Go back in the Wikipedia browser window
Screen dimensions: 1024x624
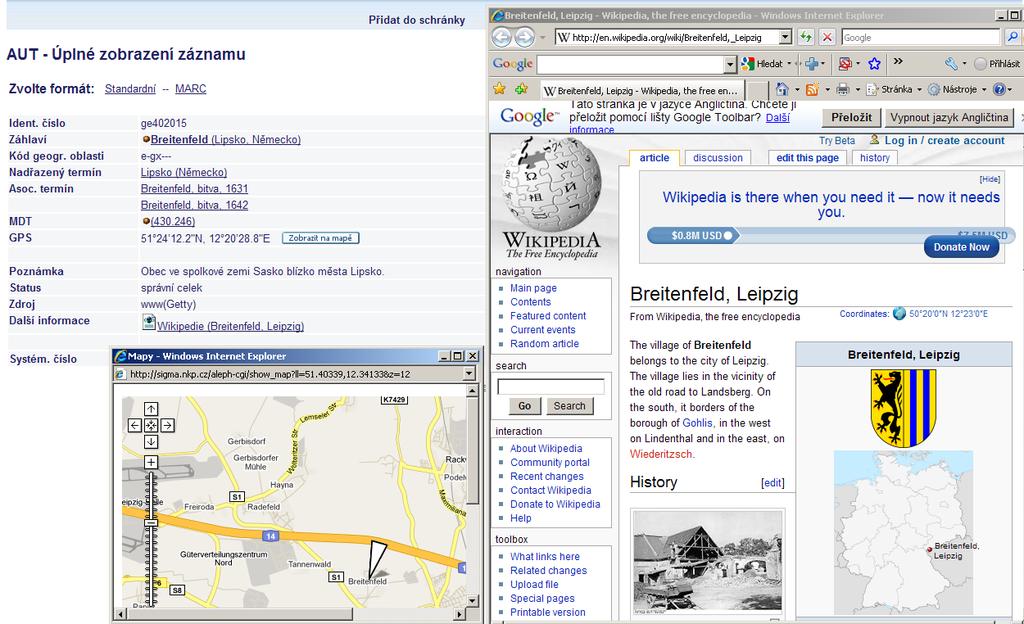pyautogui.click(x=502, y=37)
